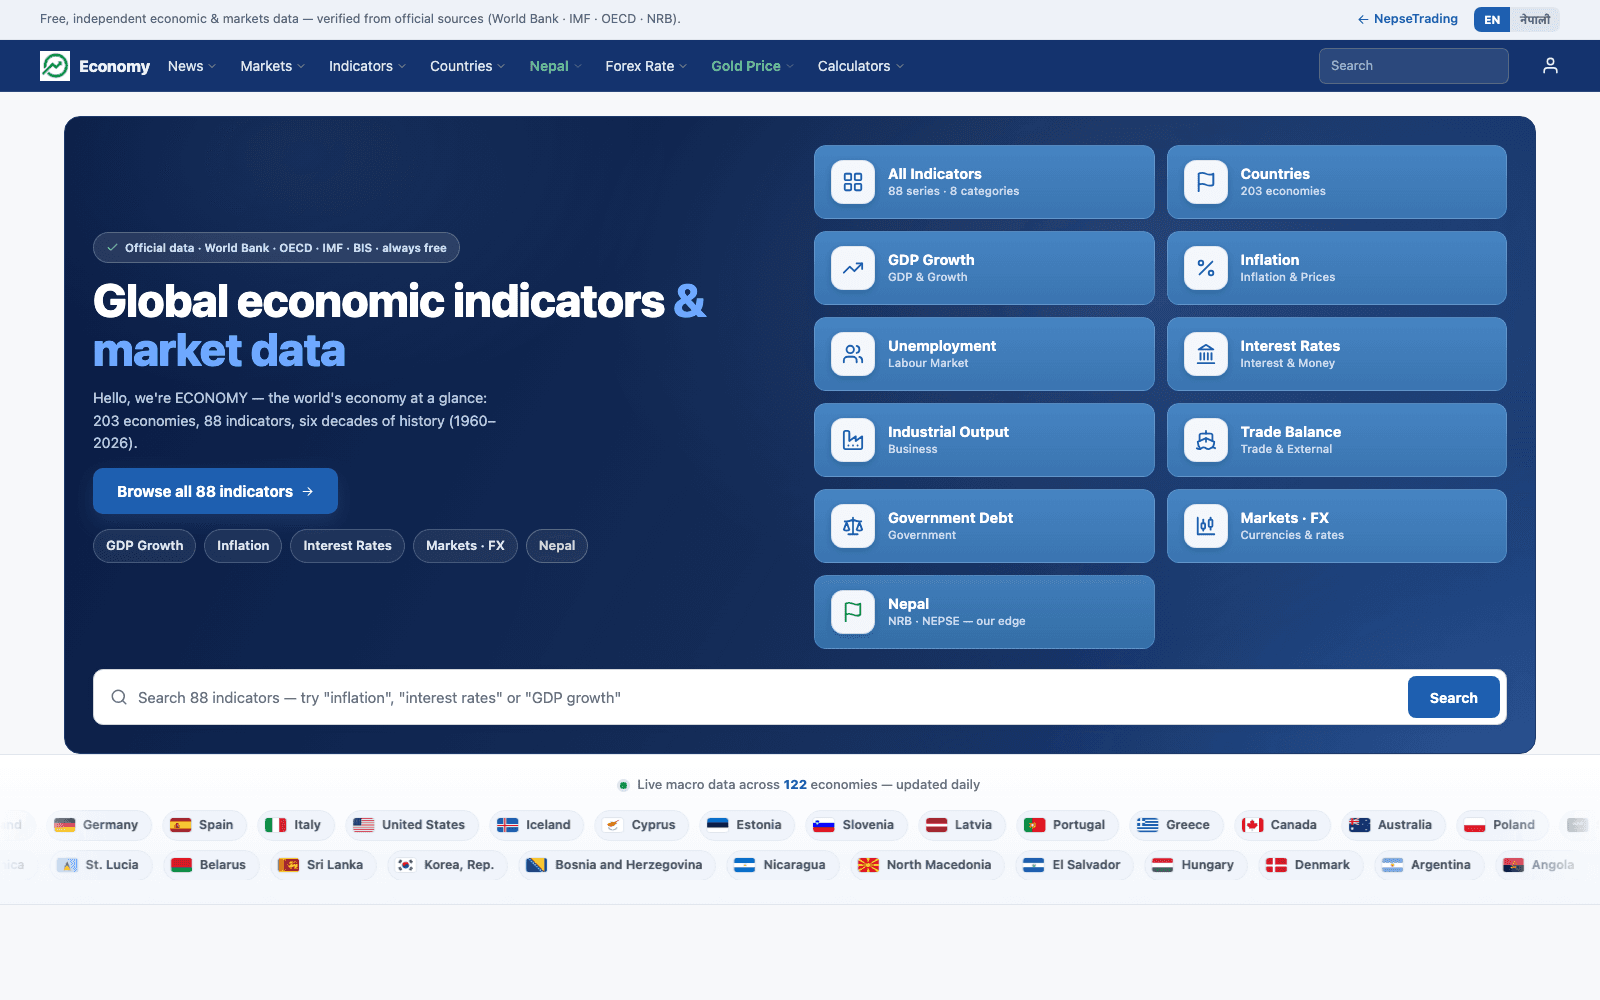1600x1000 pixels.
Task: Click the United States flag icon
Action: 364,825
